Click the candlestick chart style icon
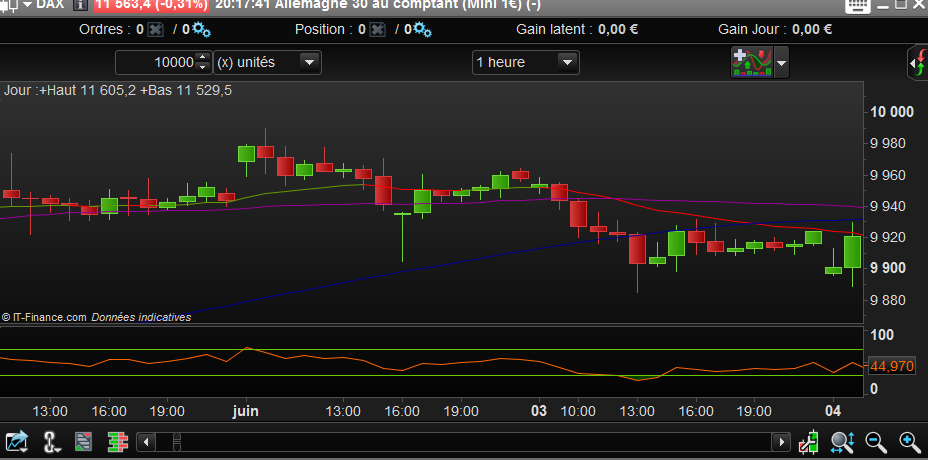The image size is (928, 460). coord(808,442)
